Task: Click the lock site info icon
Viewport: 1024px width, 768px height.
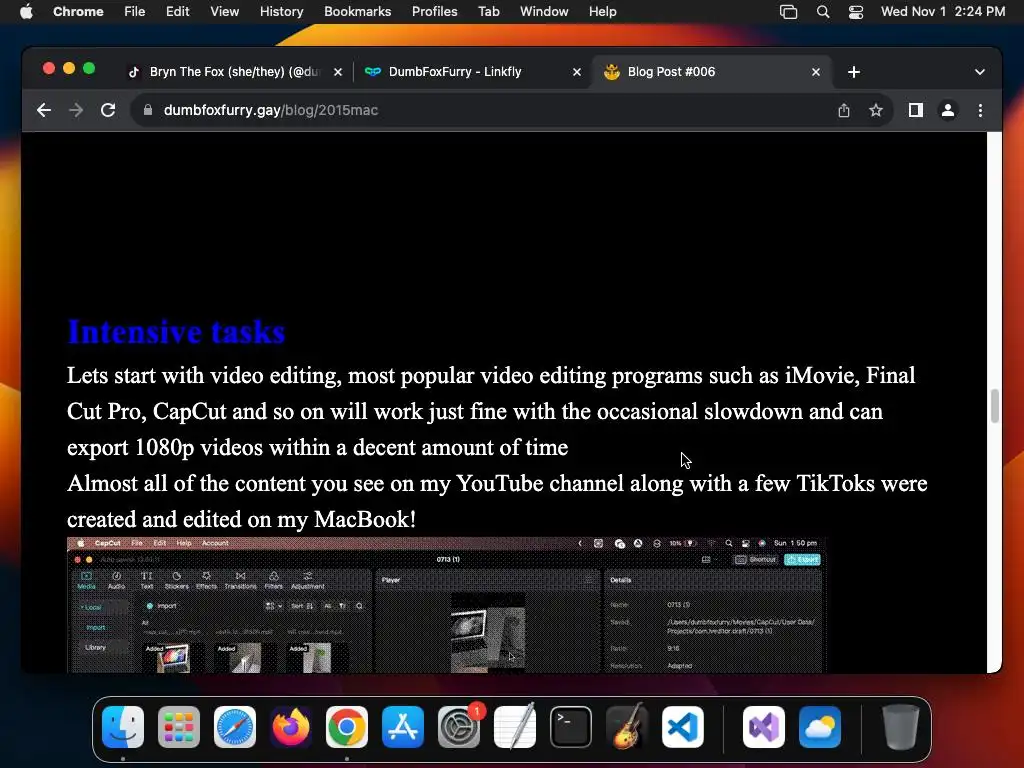Action: (x=148, y=110)
